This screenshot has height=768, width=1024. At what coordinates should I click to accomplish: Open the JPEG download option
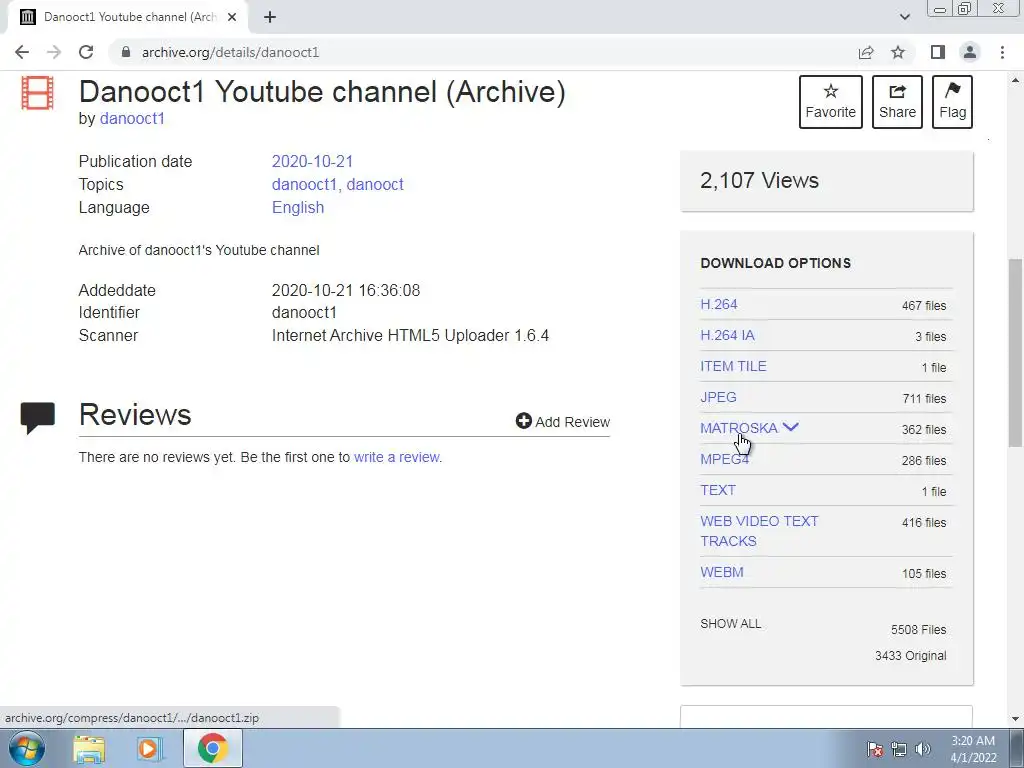tap(718, 397)
